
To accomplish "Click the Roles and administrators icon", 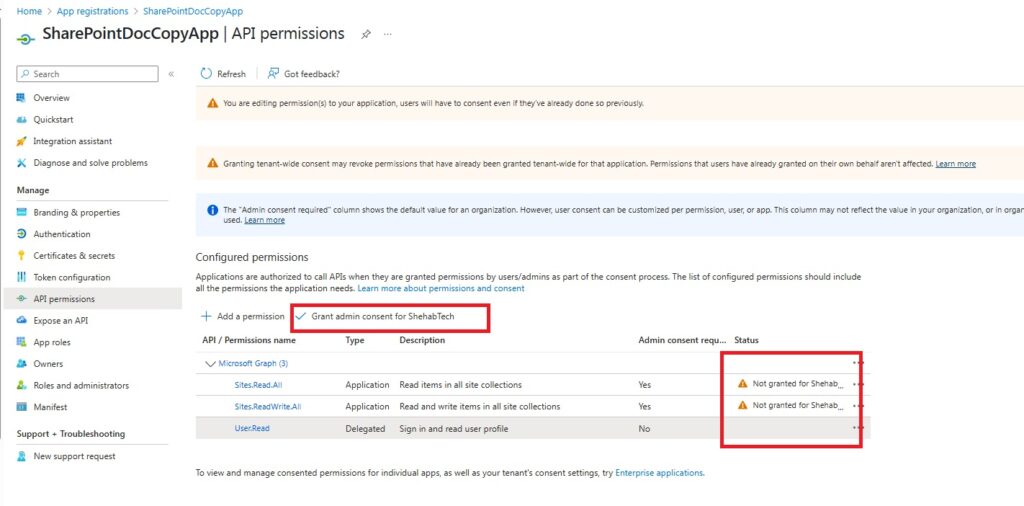I will click(22, 385).
